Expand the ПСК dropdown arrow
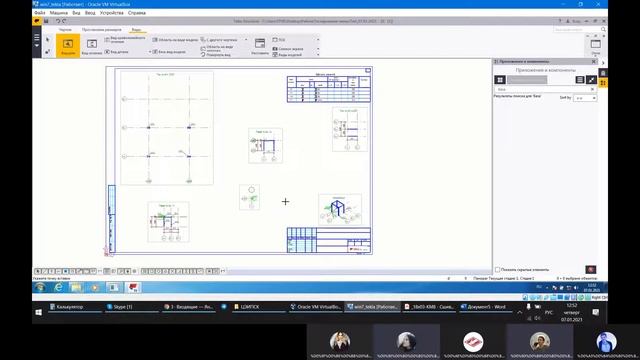 click(318, 40)
